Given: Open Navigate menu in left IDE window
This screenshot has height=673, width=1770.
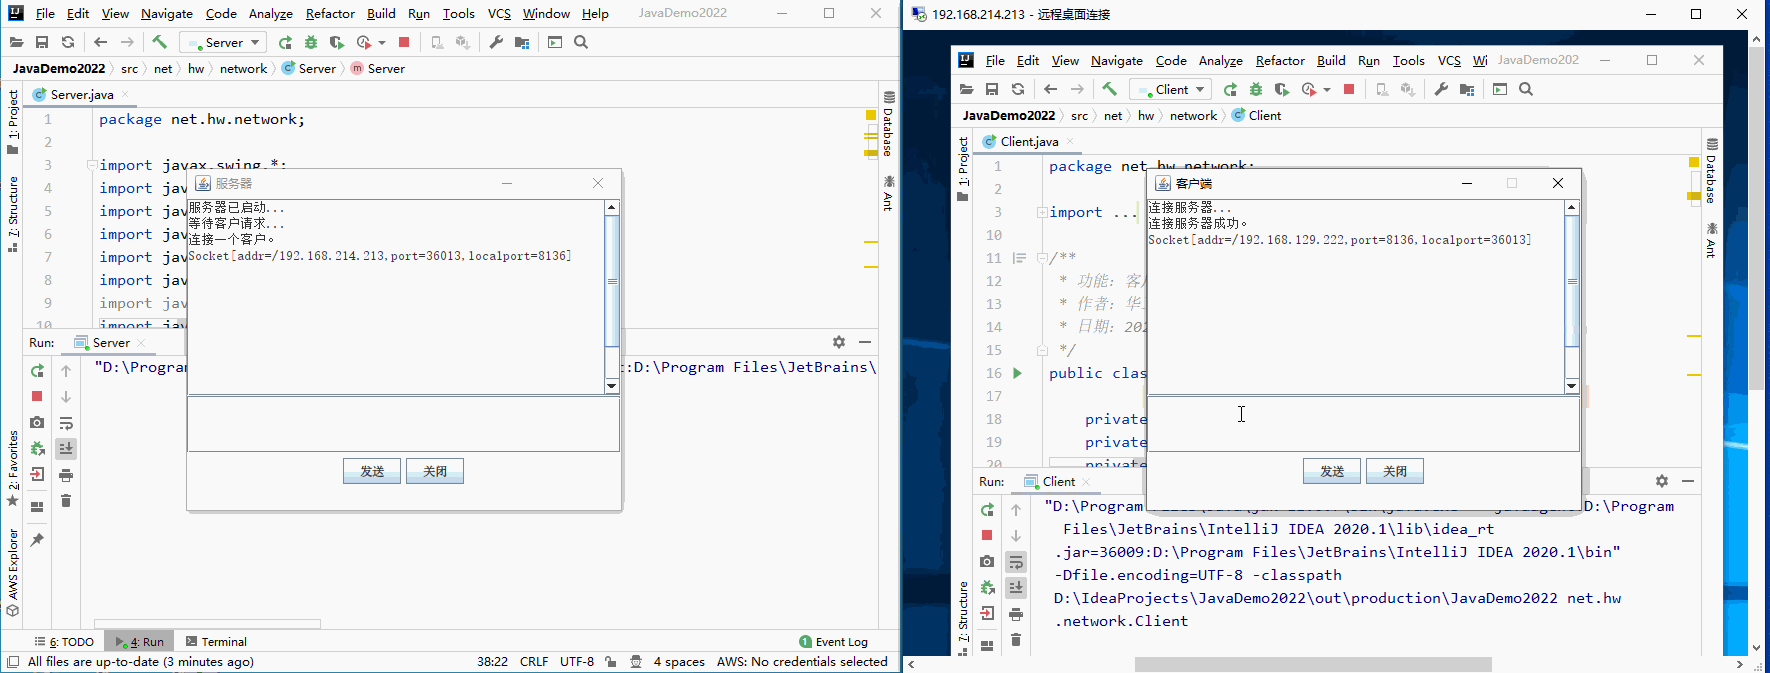Looking at the screenshot, I should [166, 14].
